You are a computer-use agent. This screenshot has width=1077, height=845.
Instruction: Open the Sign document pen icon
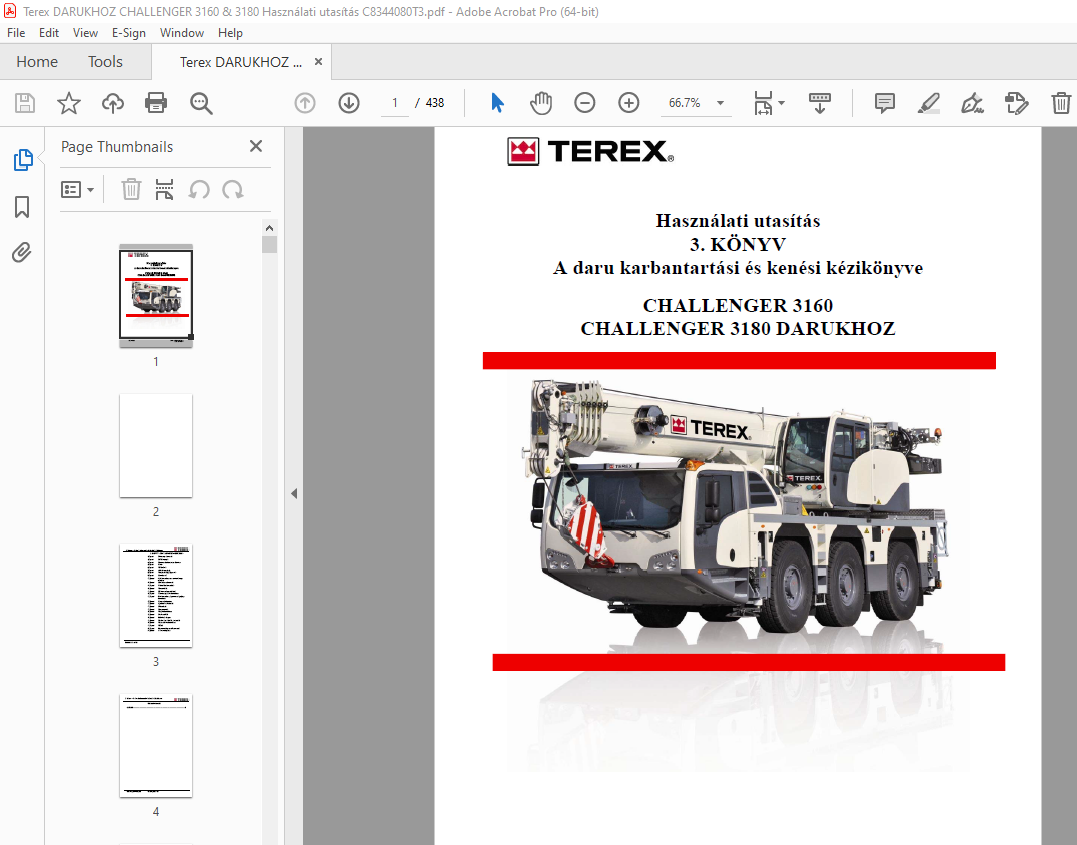[973, 103]
